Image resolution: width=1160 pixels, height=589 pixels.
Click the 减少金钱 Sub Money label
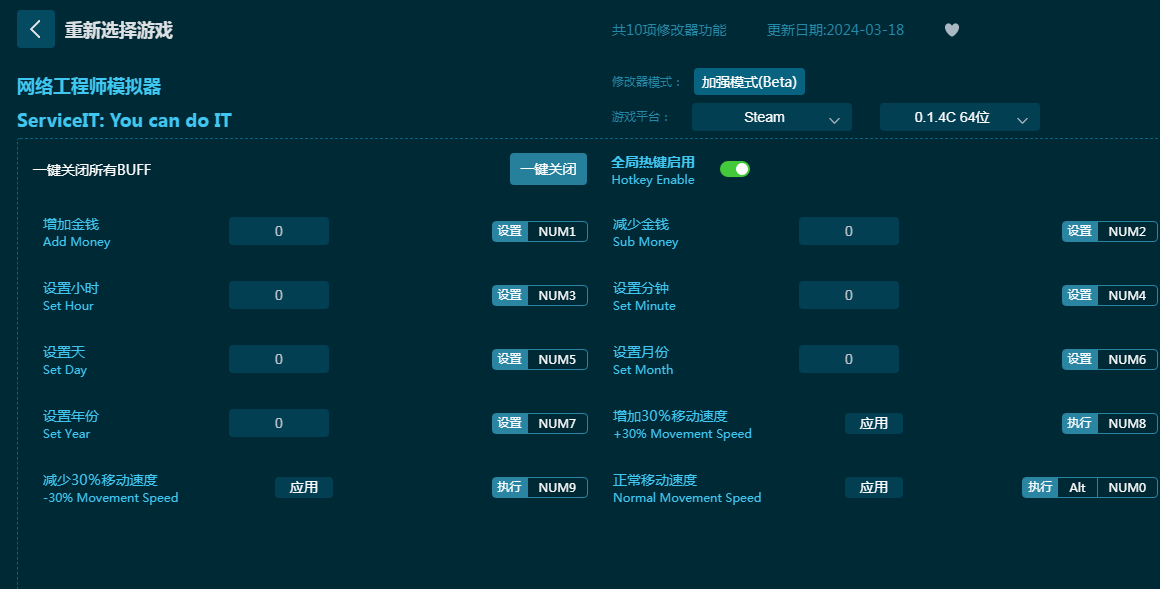645,232
